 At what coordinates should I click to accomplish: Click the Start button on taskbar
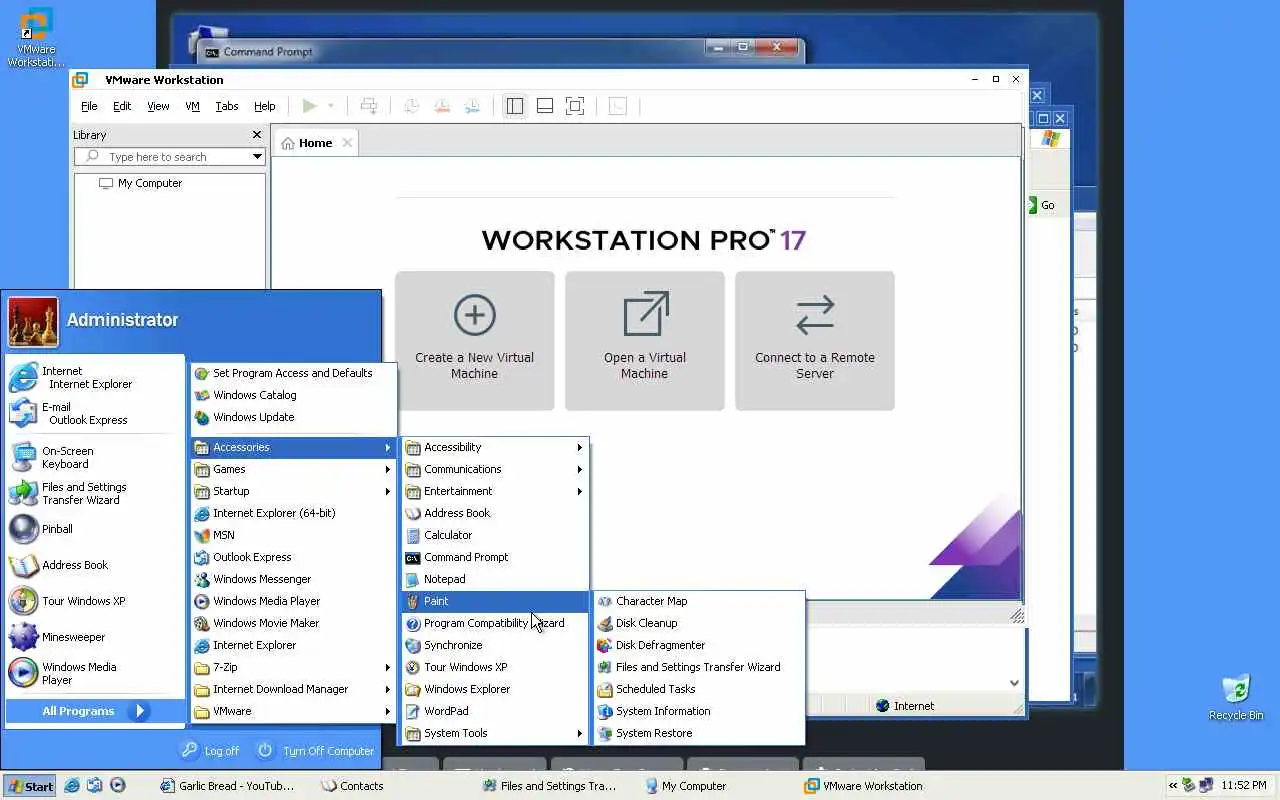pos(29,786)
